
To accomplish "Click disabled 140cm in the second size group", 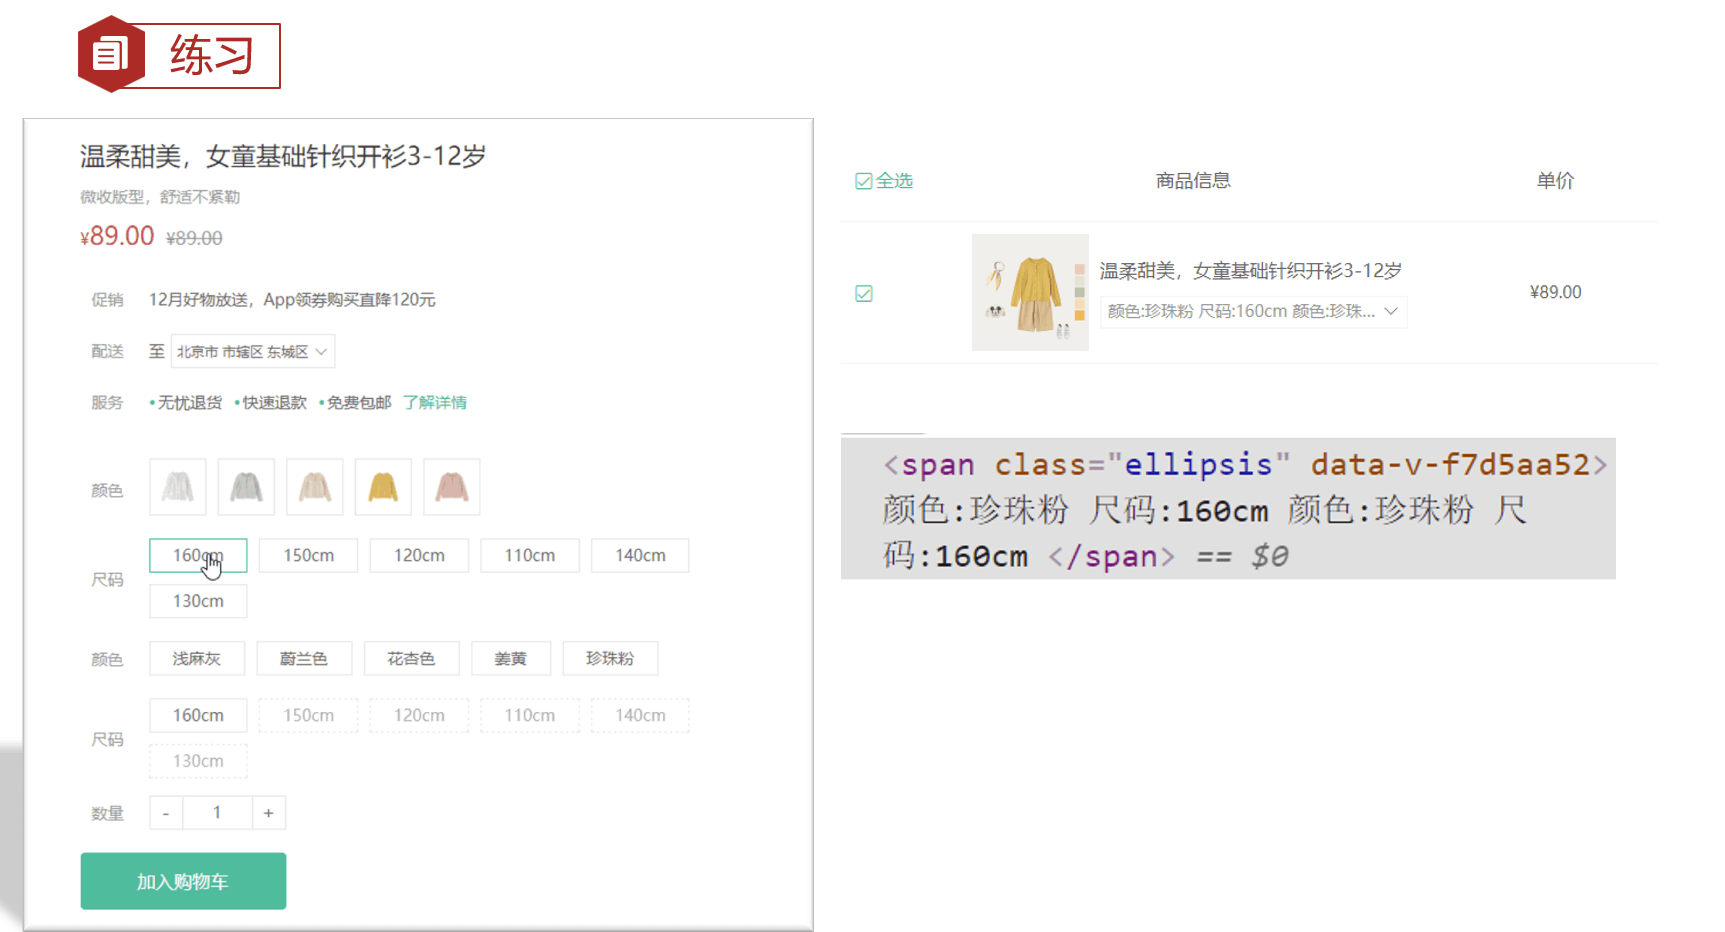I will pos(640,715).
